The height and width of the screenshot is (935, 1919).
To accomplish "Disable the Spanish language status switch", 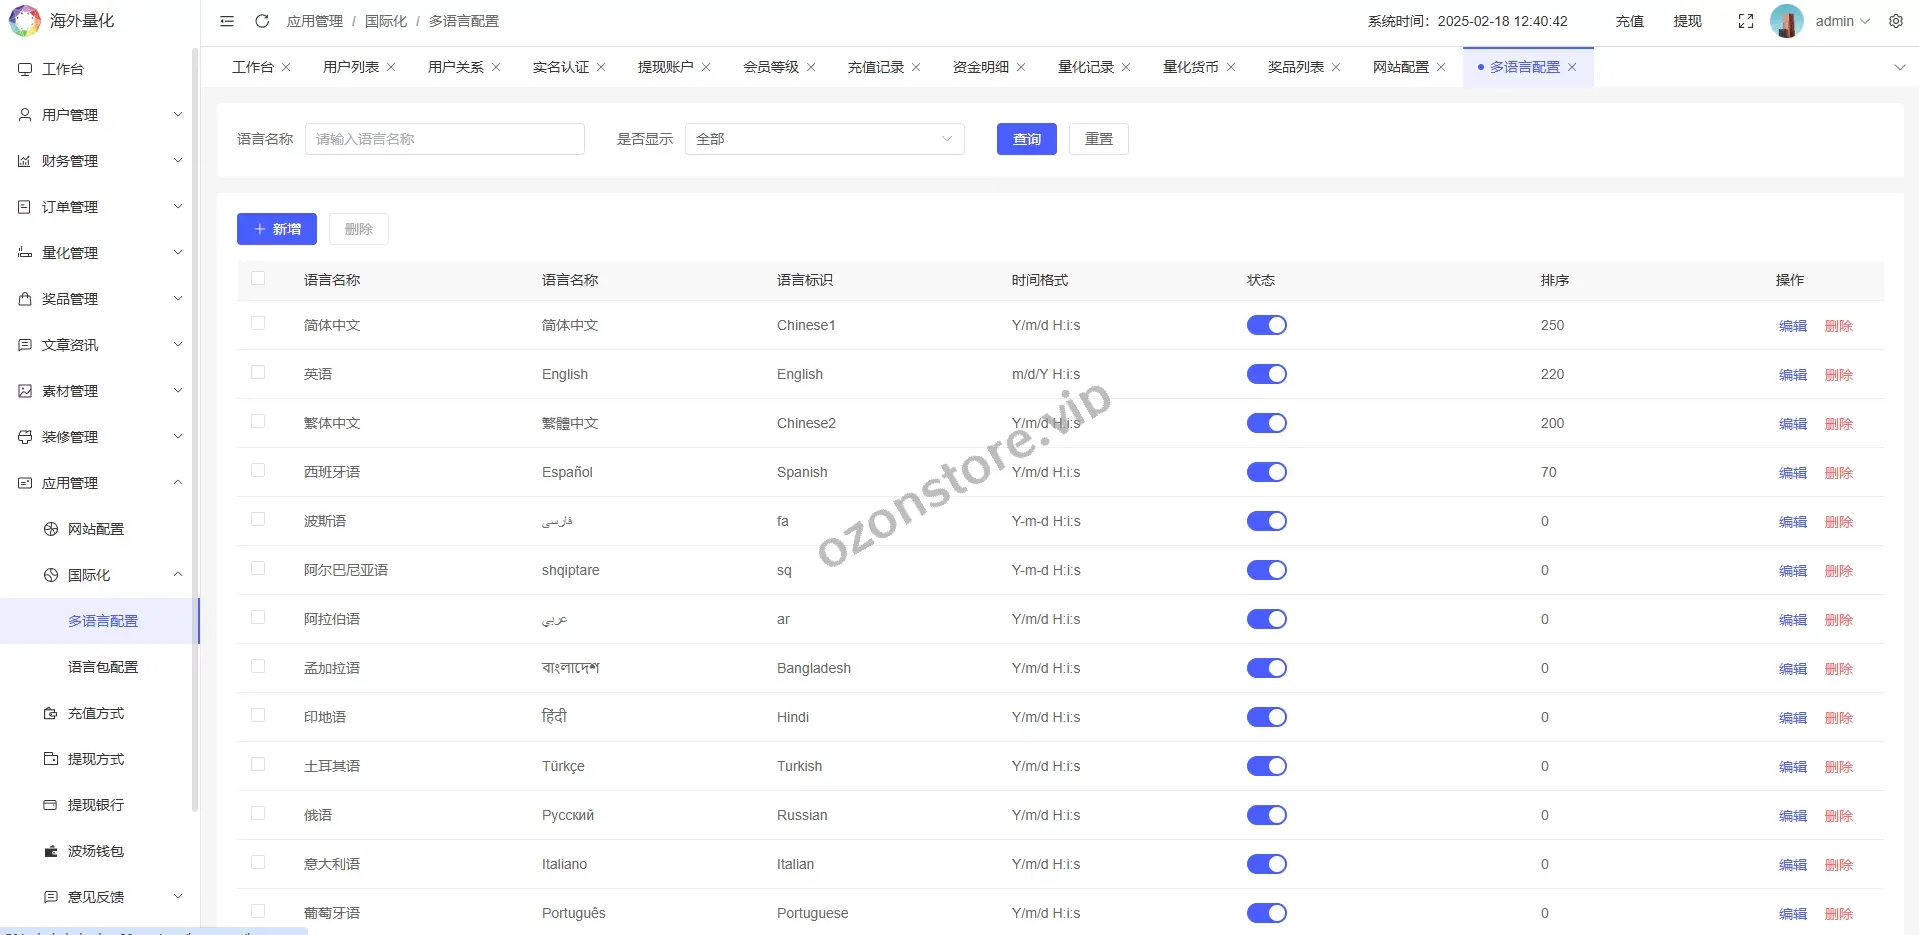I will point(1266,472).
